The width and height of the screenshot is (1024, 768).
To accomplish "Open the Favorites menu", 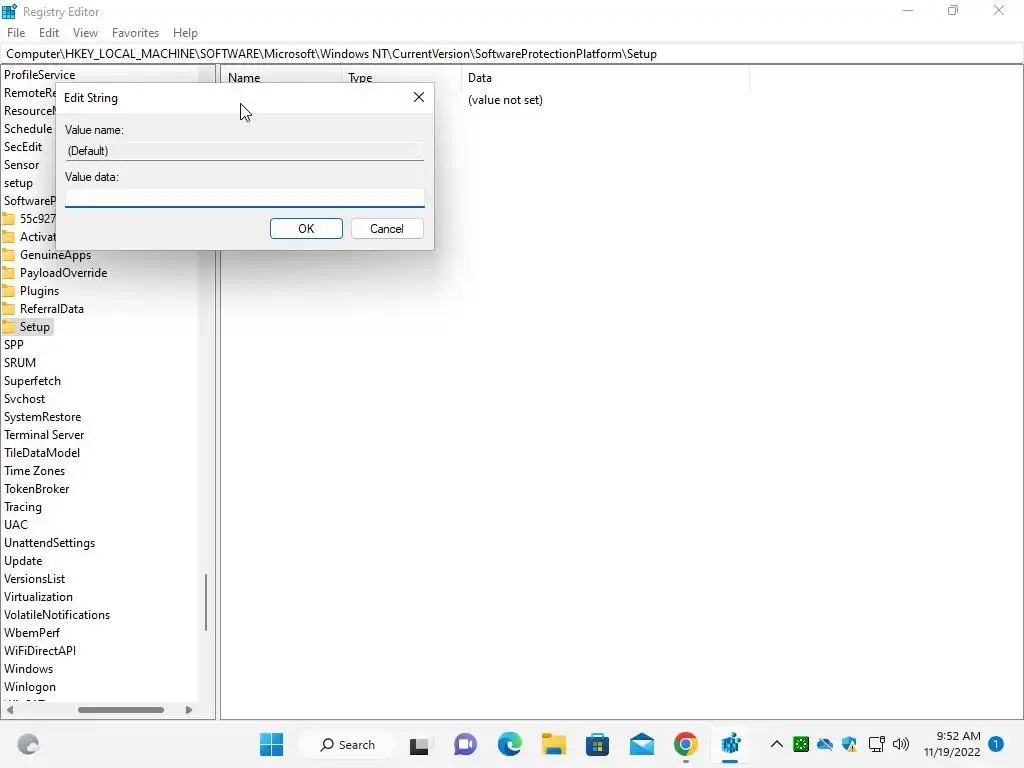I will click(135, 33).
